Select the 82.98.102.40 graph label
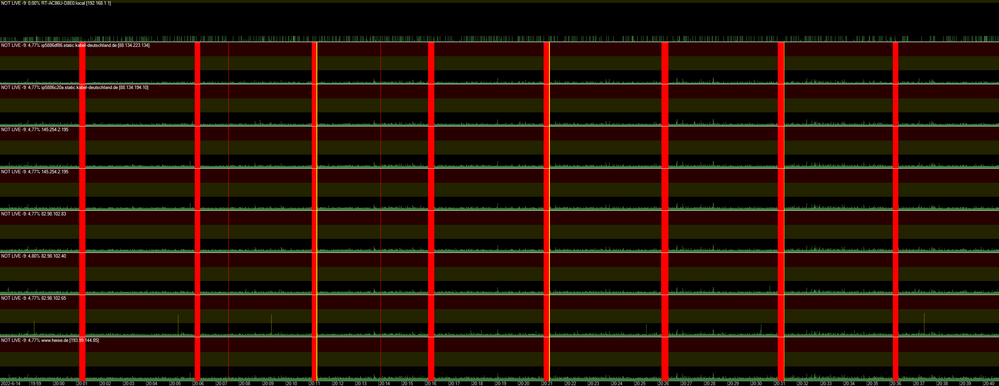 34,255
